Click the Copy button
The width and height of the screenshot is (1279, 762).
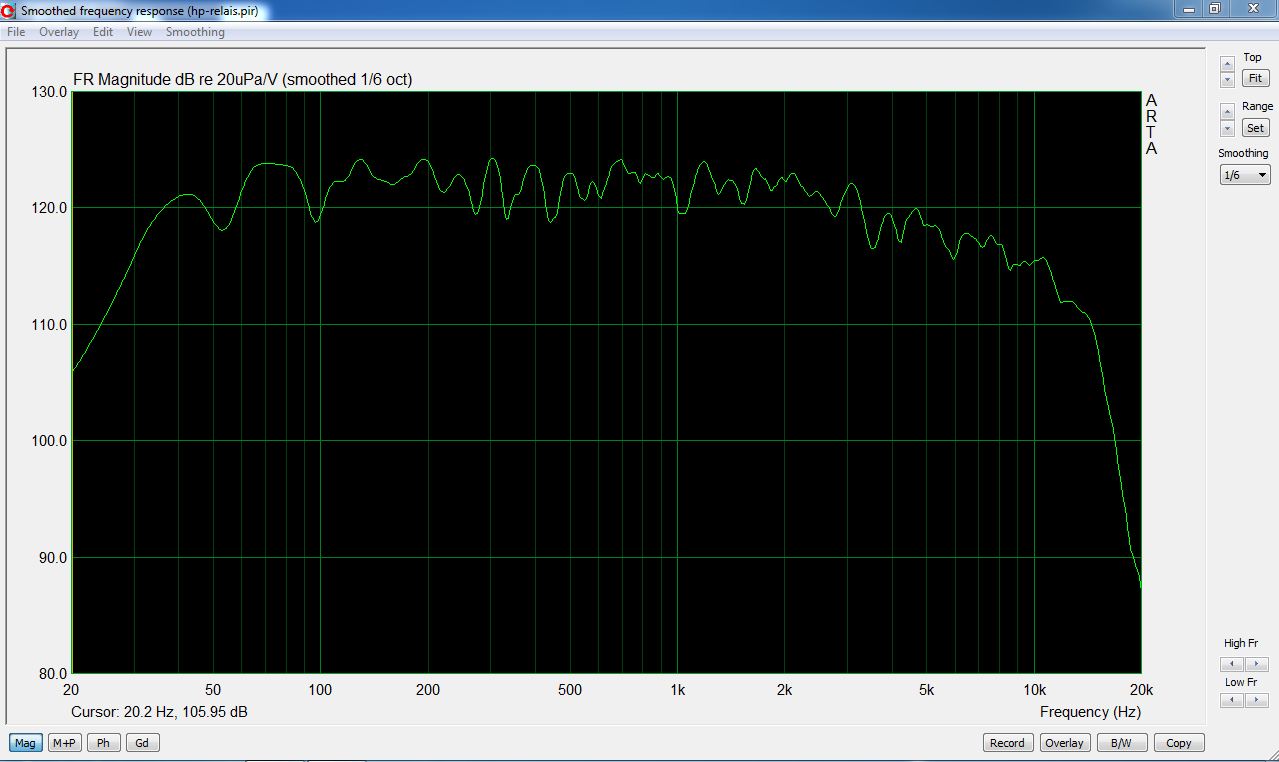(x=1179, y=743)
